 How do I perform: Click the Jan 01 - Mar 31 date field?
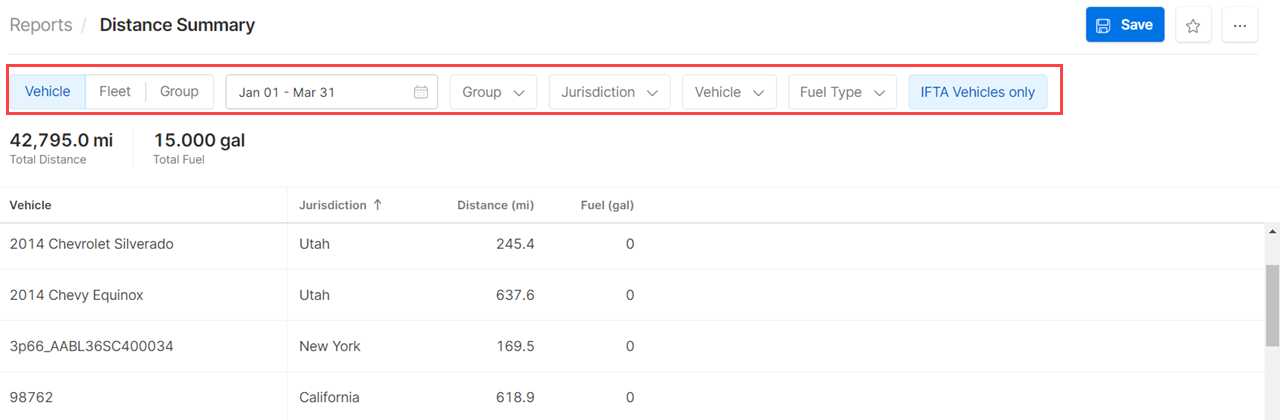coord(332,92)
